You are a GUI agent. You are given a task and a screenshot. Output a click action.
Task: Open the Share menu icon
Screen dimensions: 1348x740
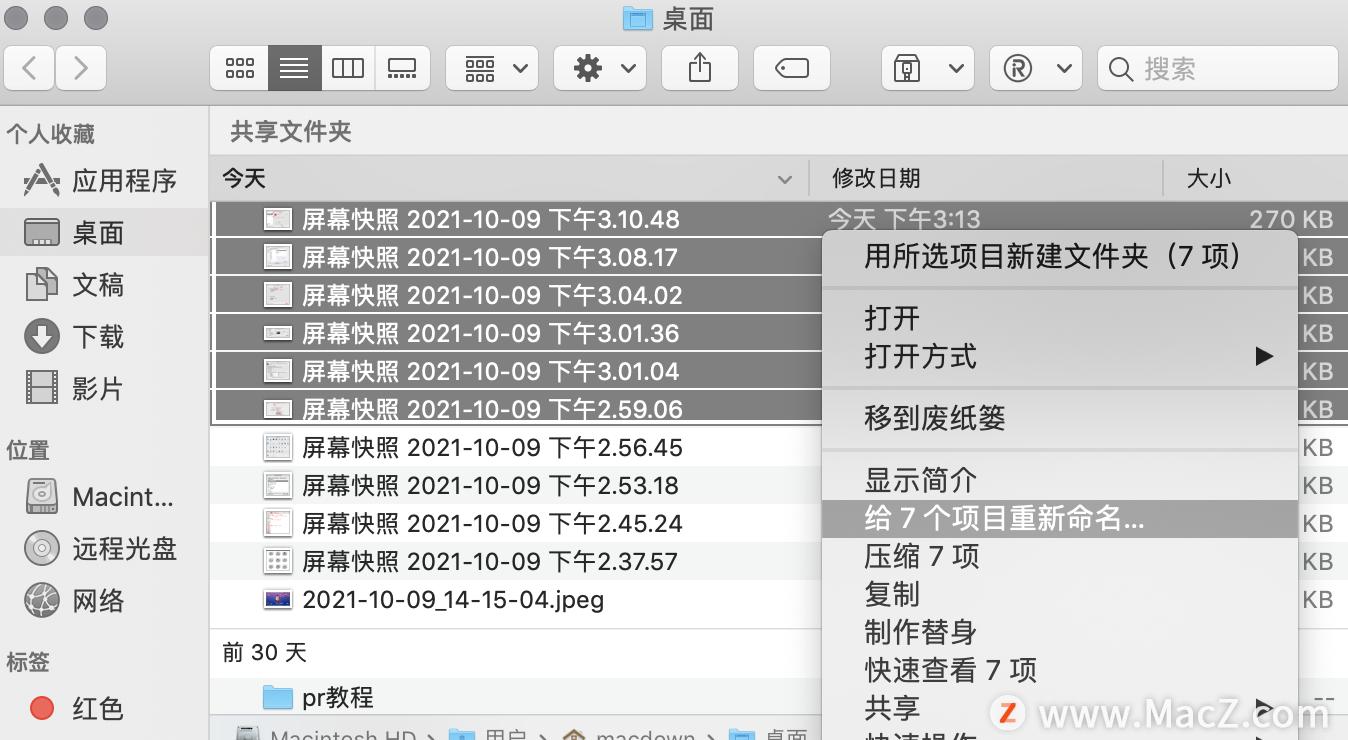[699, 68]
